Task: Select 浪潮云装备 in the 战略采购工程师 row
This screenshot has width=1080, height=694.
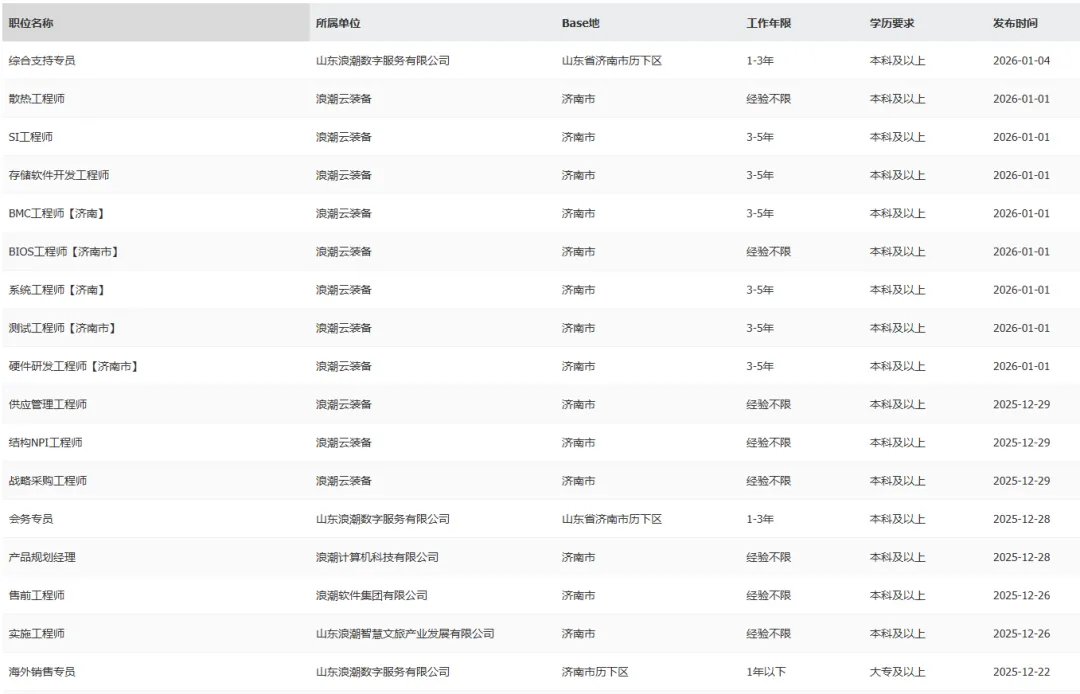Action: pyautogui.click(x=344, y=481)
